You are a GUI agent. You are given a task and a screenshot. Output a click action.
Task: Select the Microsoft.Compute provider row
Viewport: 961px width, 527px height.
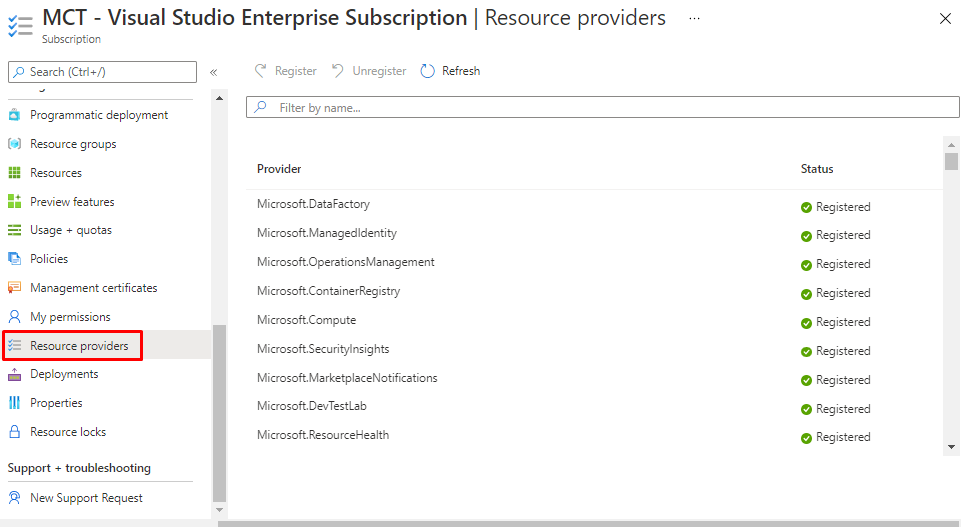point(306,320)
